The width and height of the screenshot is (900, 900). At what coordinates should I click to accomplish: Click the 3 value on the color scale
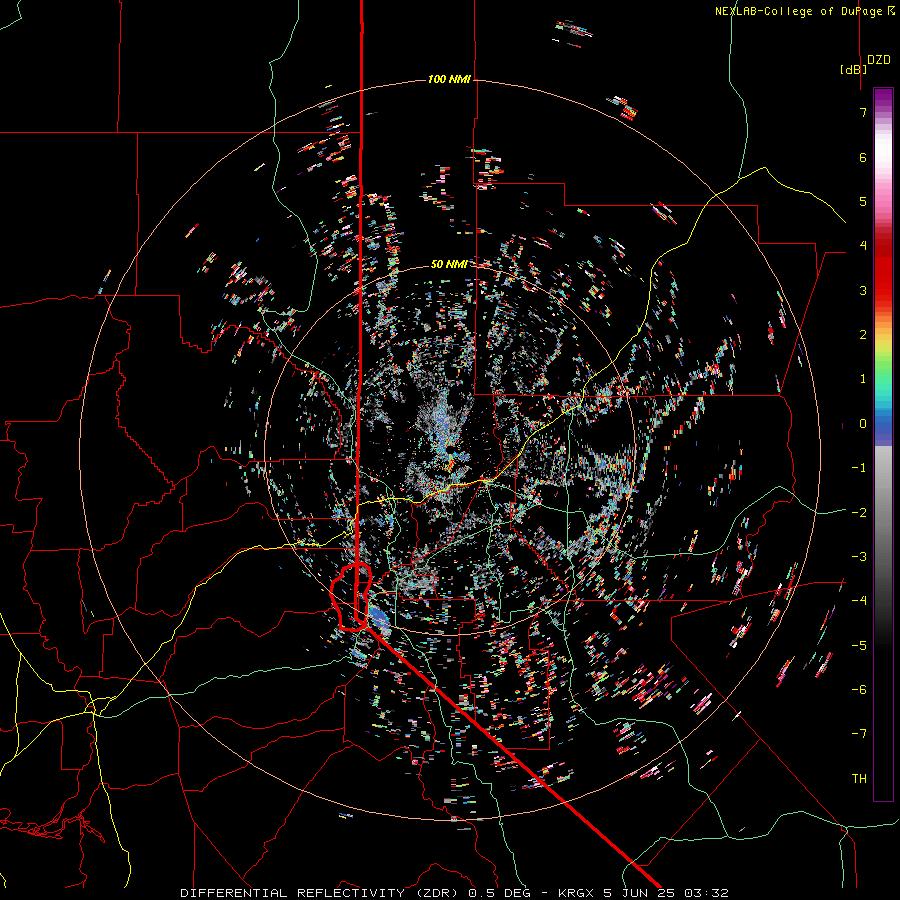863,290
